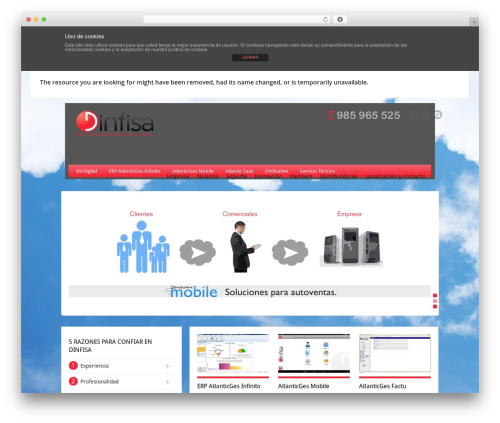Open the AtlanticGes Mobile screenshot thumbnail
This screenshot has width=500, height=423.
(x=314, y=353)
